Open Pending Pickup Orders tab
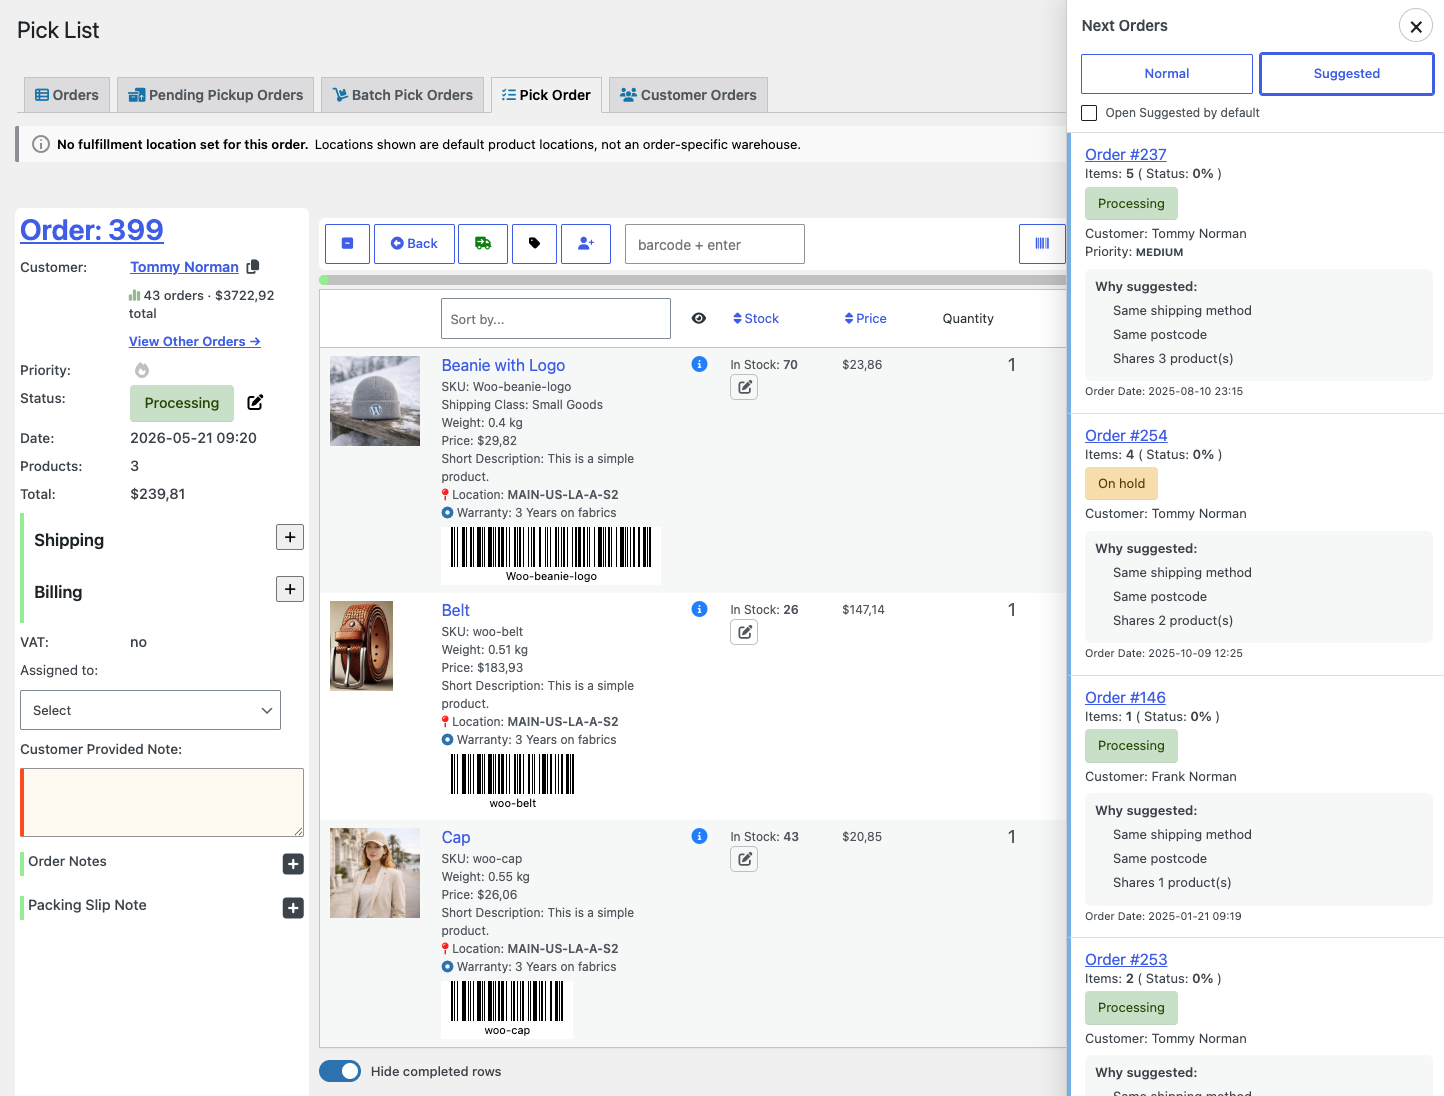The height and width of the screenshot is (1096, 1444). (x=215, y=95)
